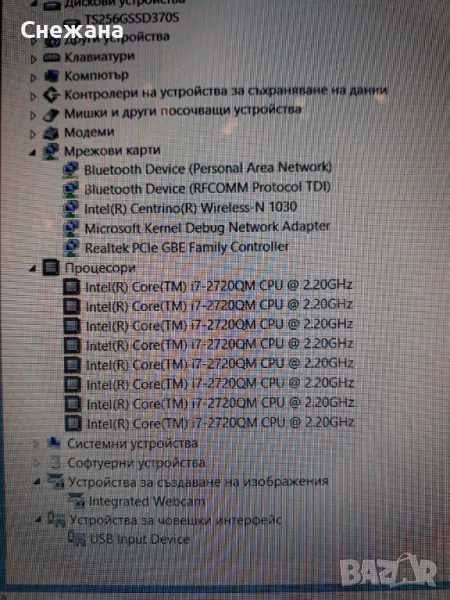450x600 pixels.
Task: Expand the Контролери на устройства storage node
Action: click(x=33, y=96)
